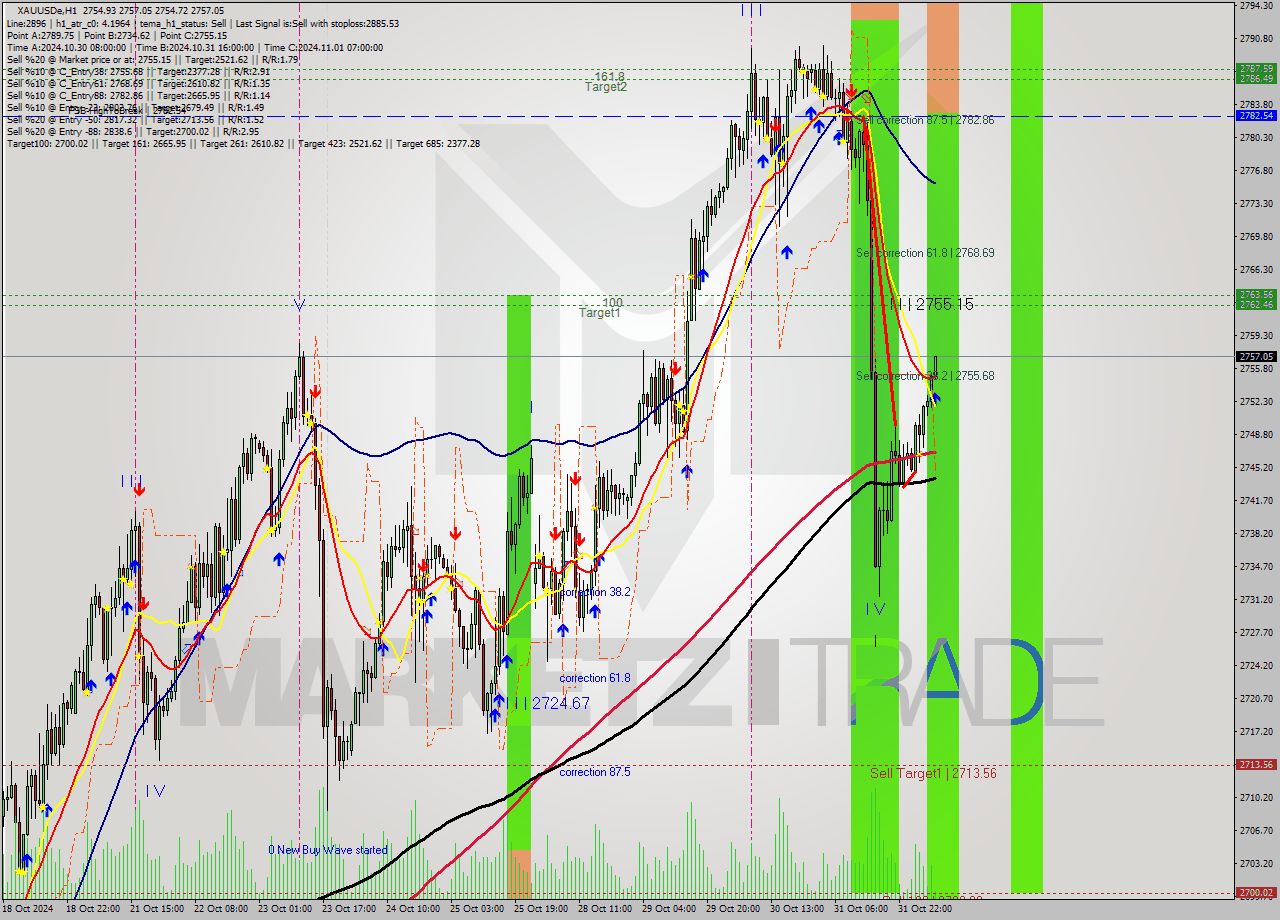Click the 'Sell %10 @ C_Entry38' line
1280x920 pixels.
click(138, 71)
